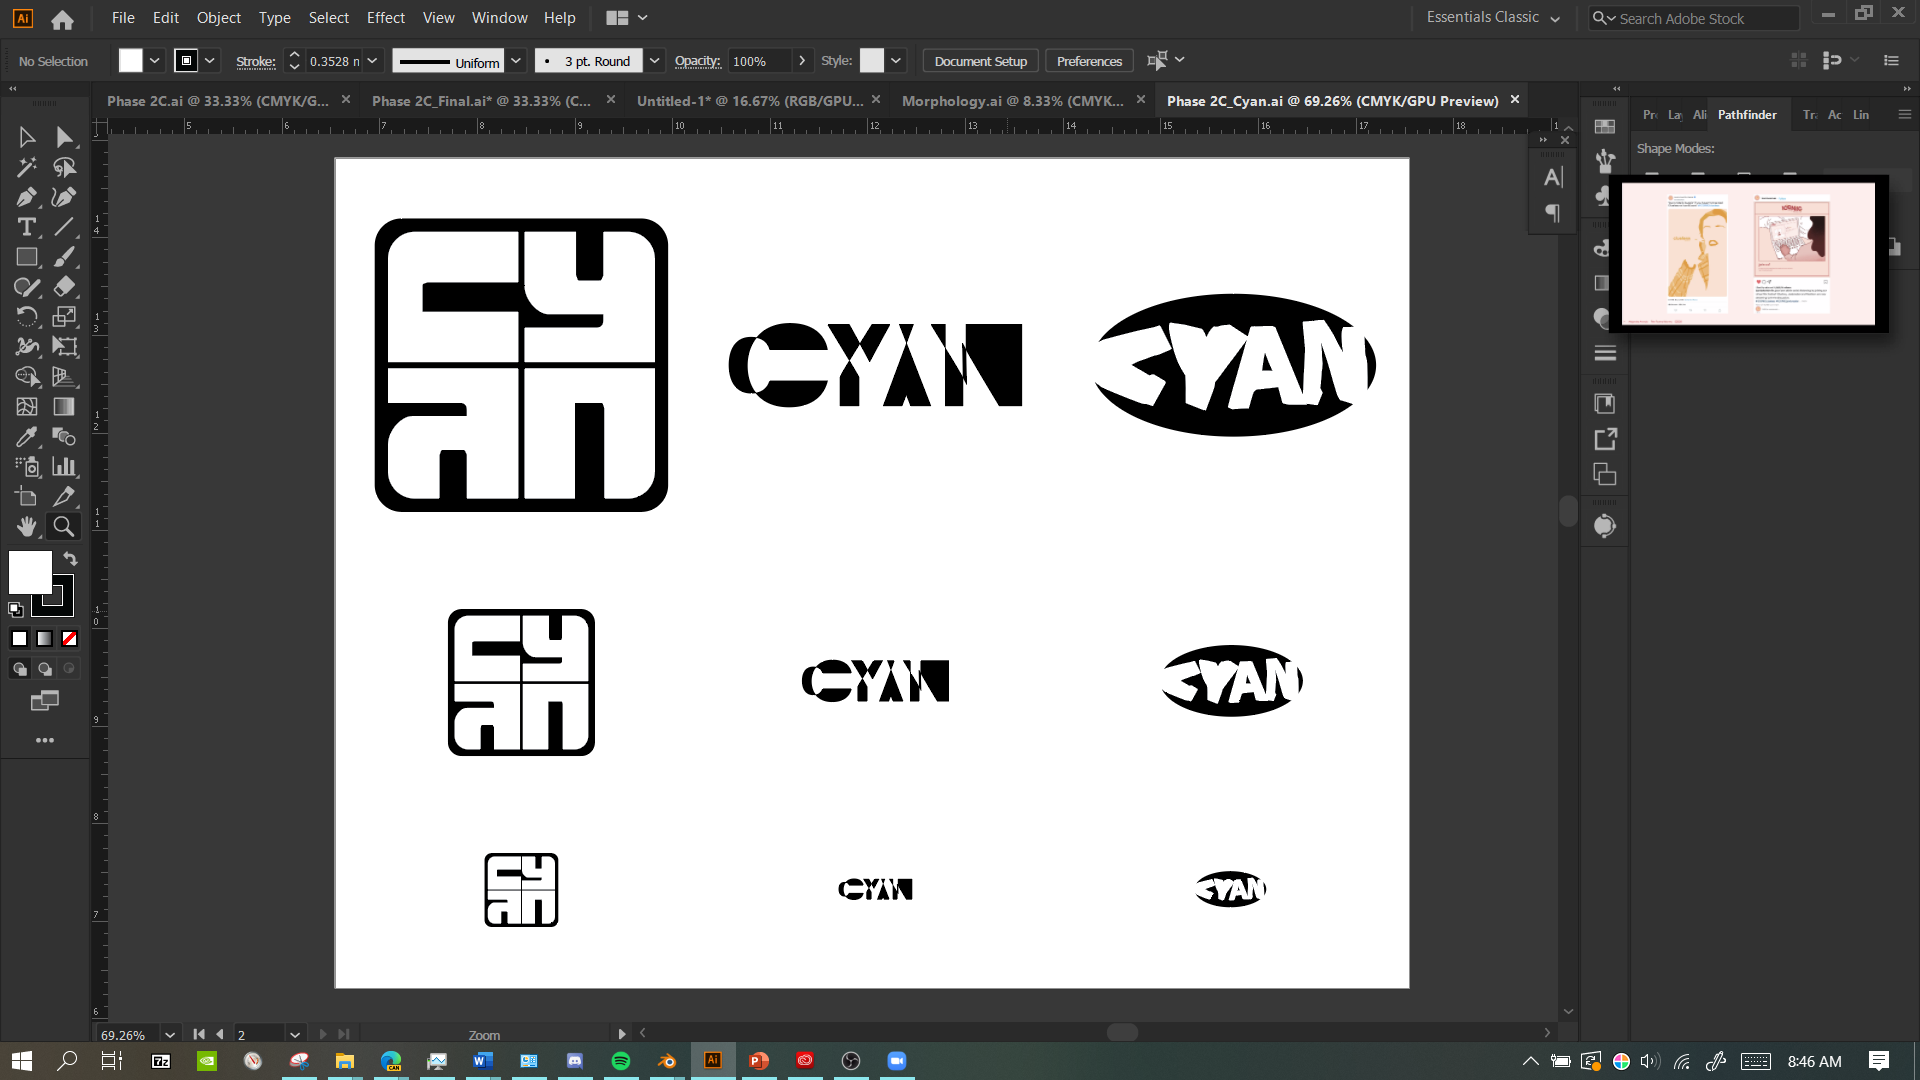Enable Draw Behind mode

tap(44, 669)
